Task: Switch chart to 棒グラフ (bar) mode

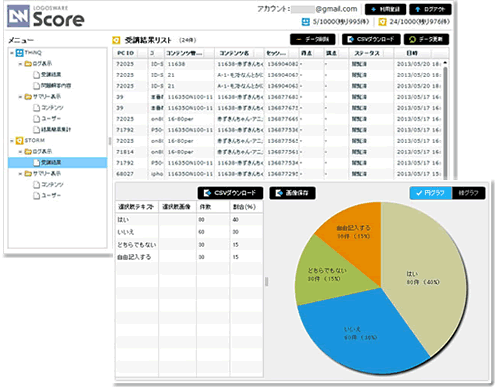Action: (x=468, y=193)
